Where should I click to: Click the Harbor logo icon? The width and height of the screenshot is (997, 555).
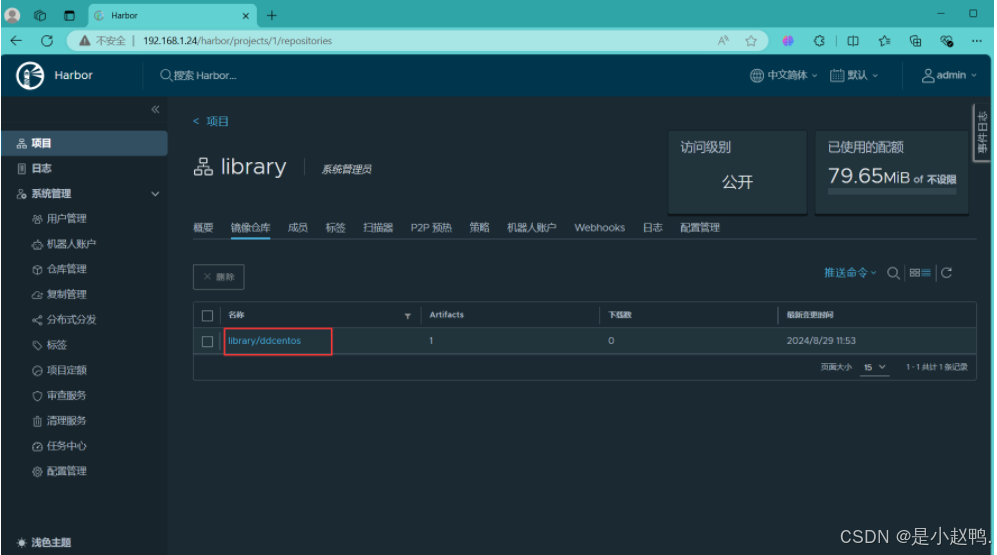click(x=30, y=76)
